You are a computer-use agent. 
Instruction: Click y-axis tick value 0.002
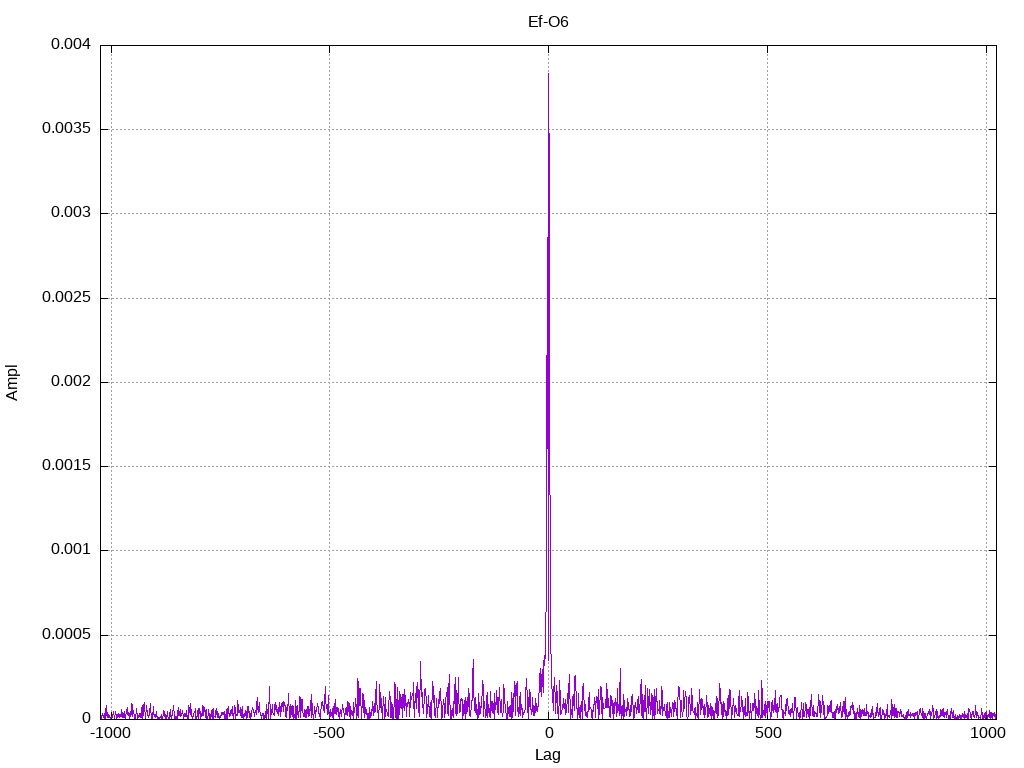71,381
